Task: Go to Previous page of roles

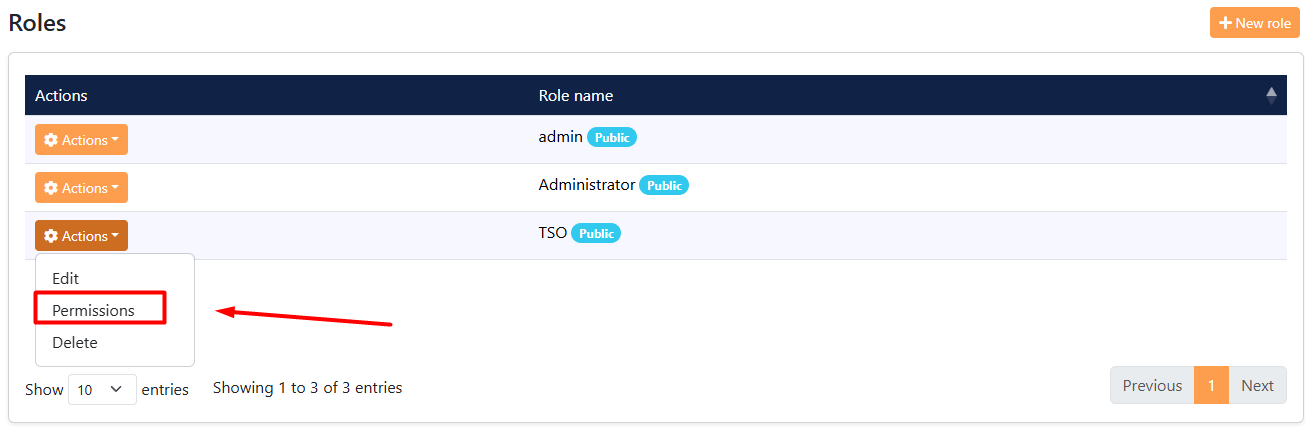Action: click(1152, 385)
